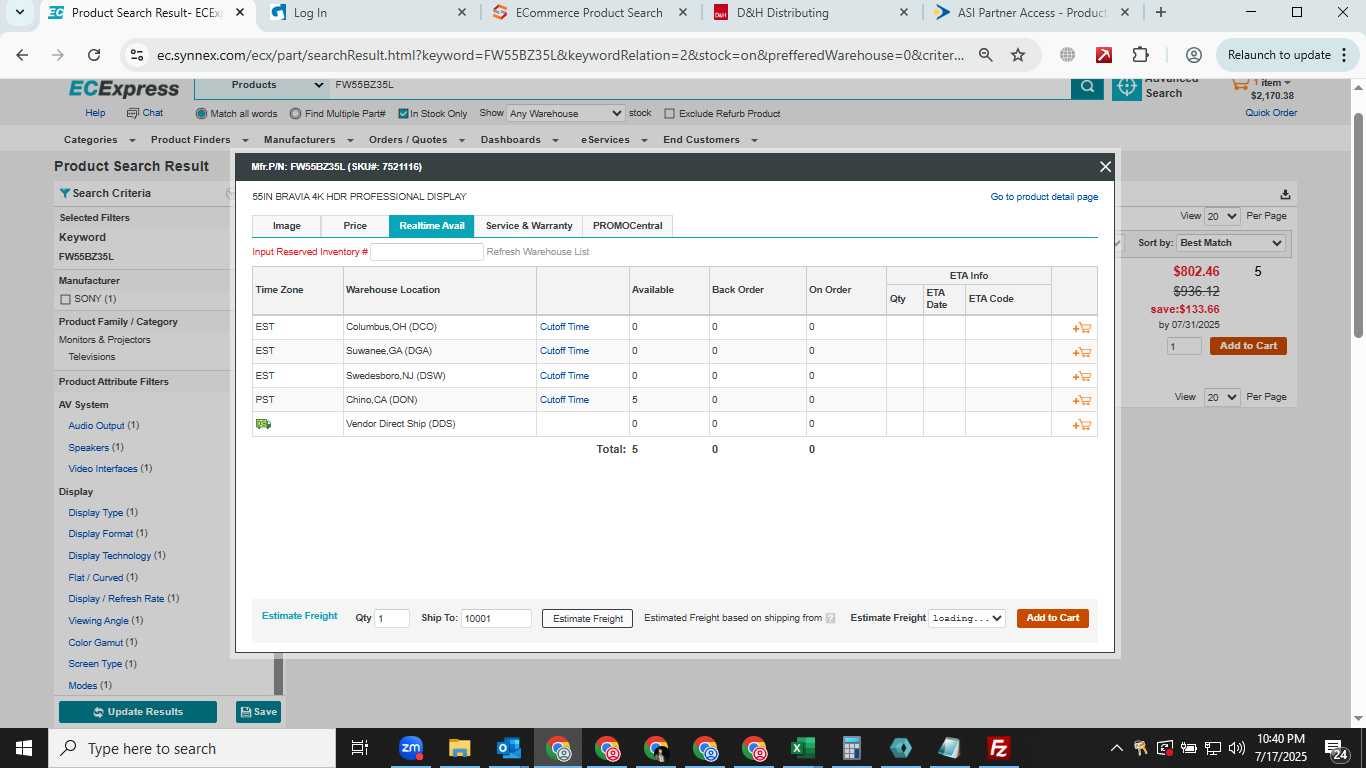Expand the Orders / Quotes menu
Screen dimensions: 1366x768
click(415, 140)
